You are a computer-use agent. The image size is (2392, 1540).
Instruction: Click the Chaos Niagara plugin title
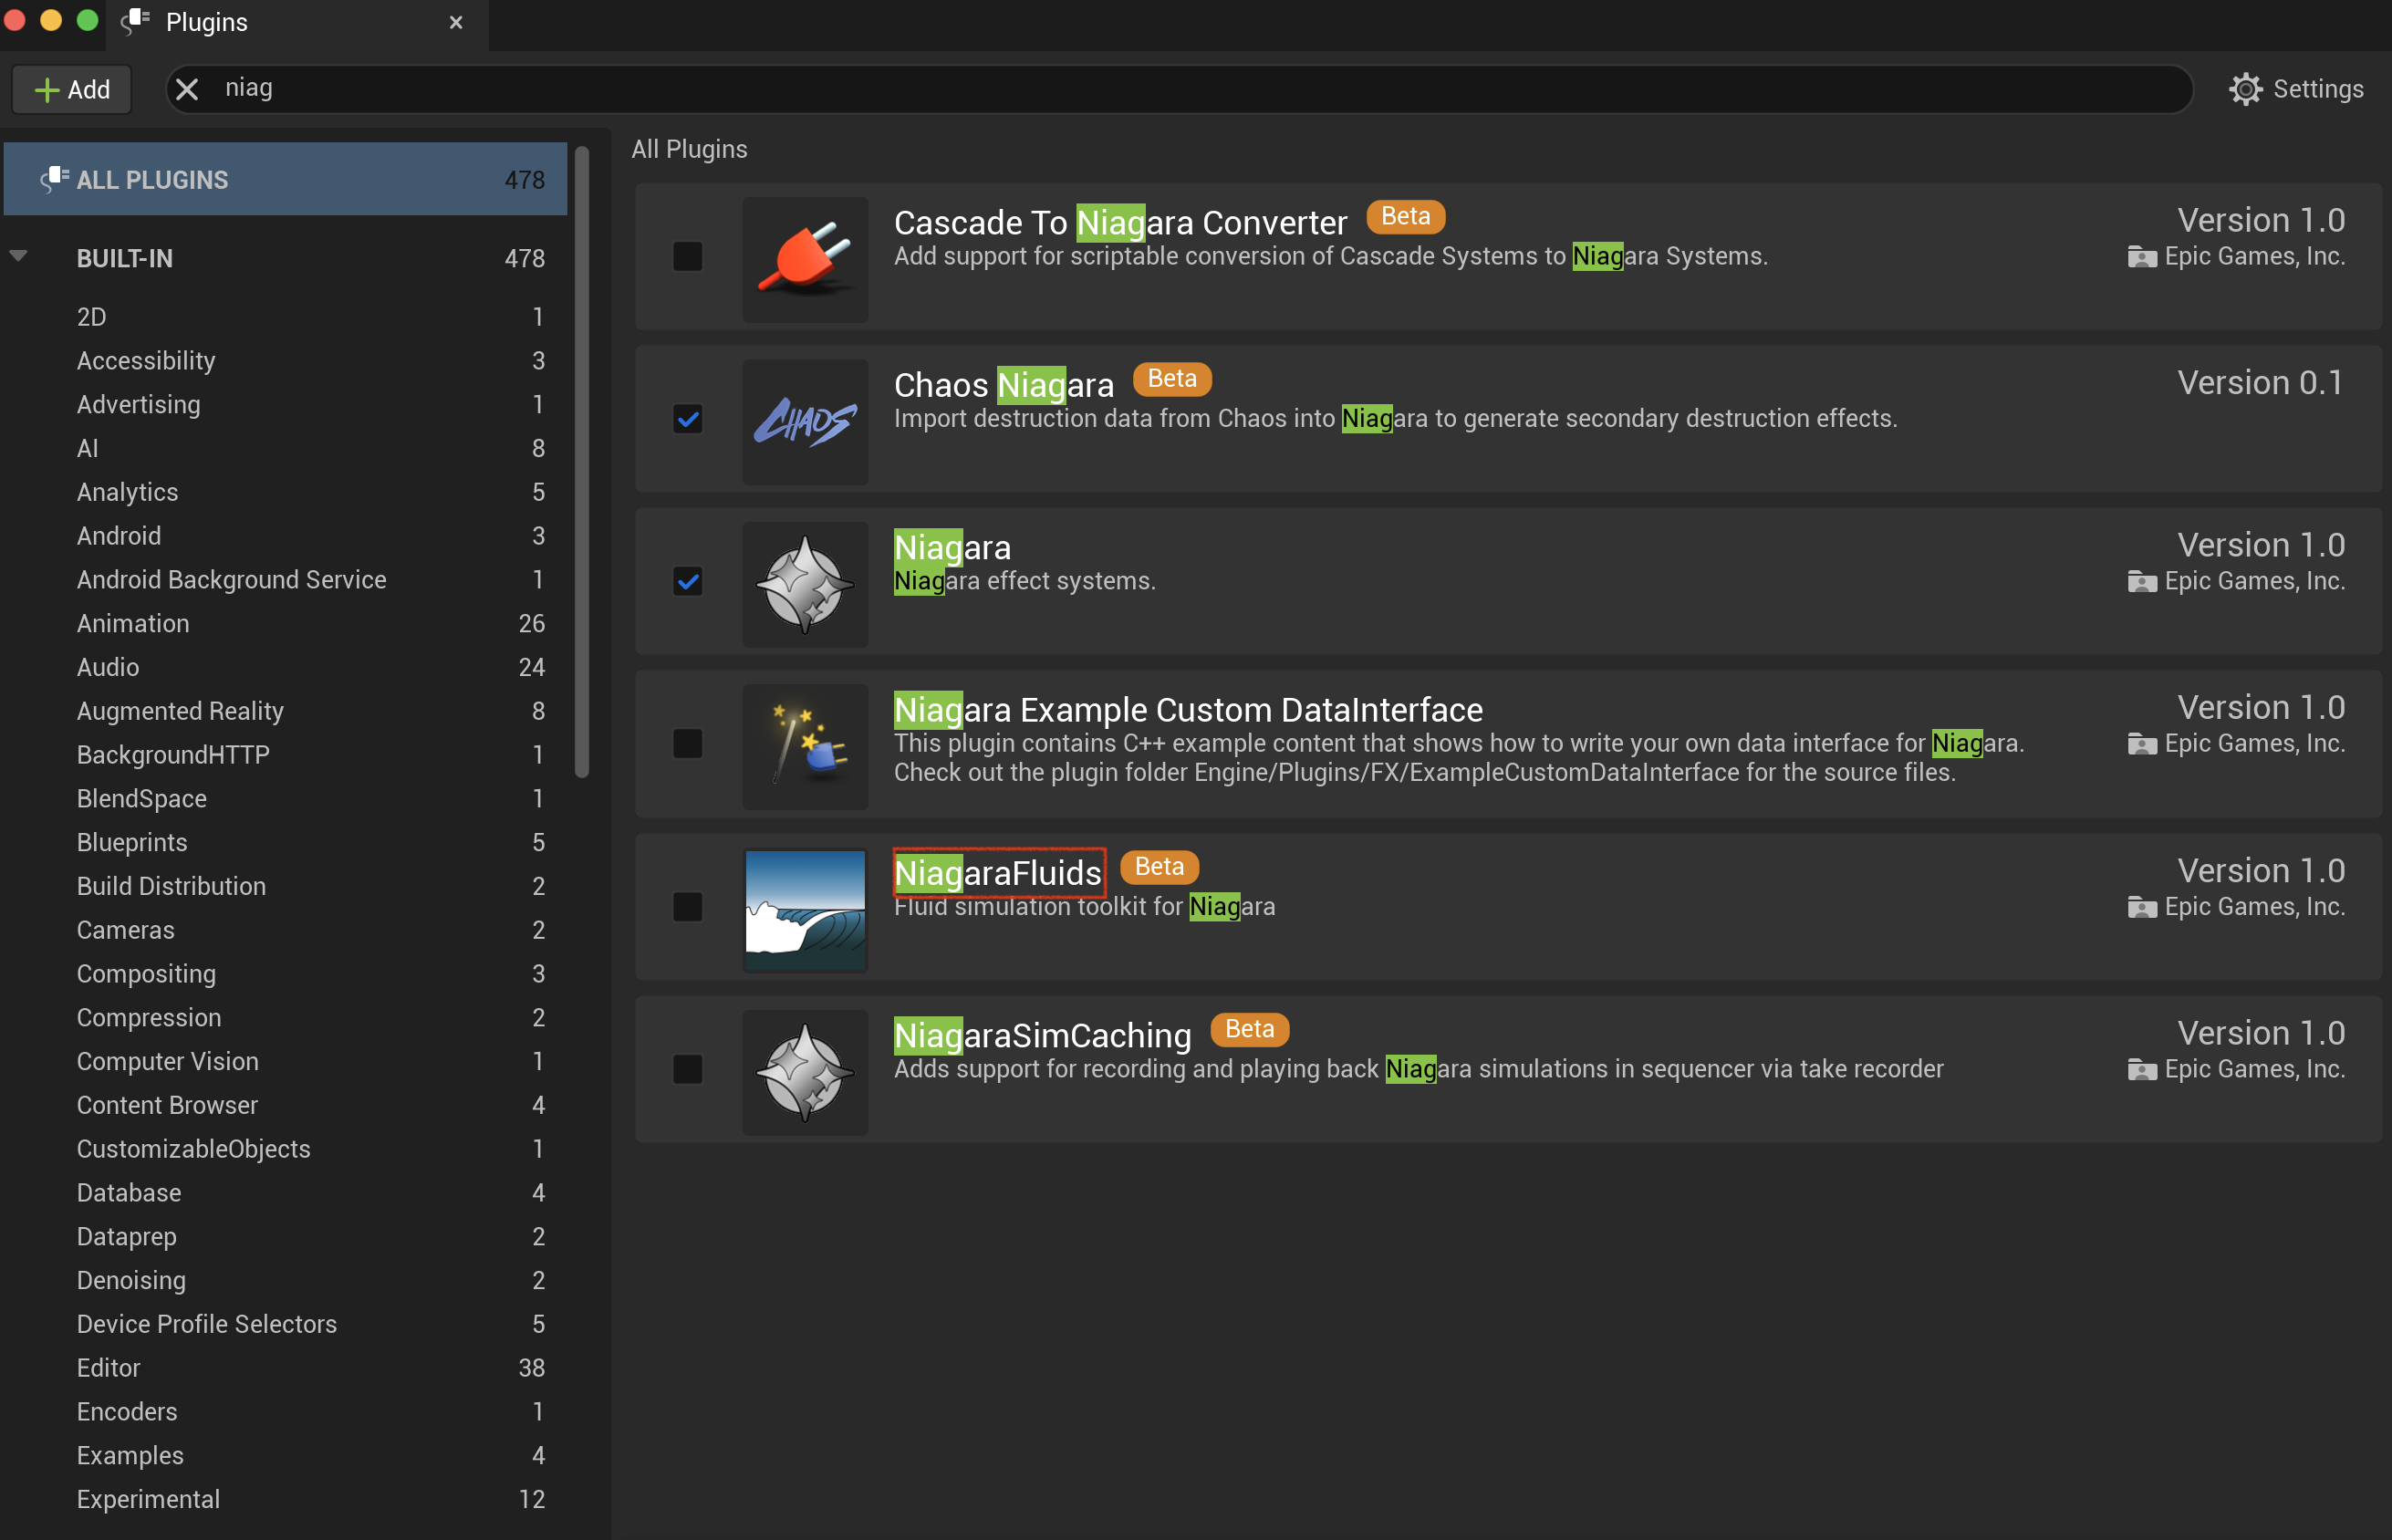1004,385
